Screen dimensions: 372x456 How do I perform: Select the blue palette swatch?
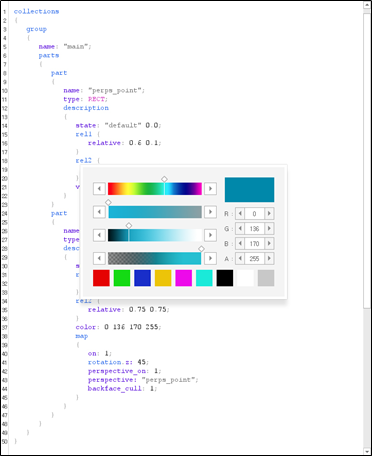click(142, 278)
